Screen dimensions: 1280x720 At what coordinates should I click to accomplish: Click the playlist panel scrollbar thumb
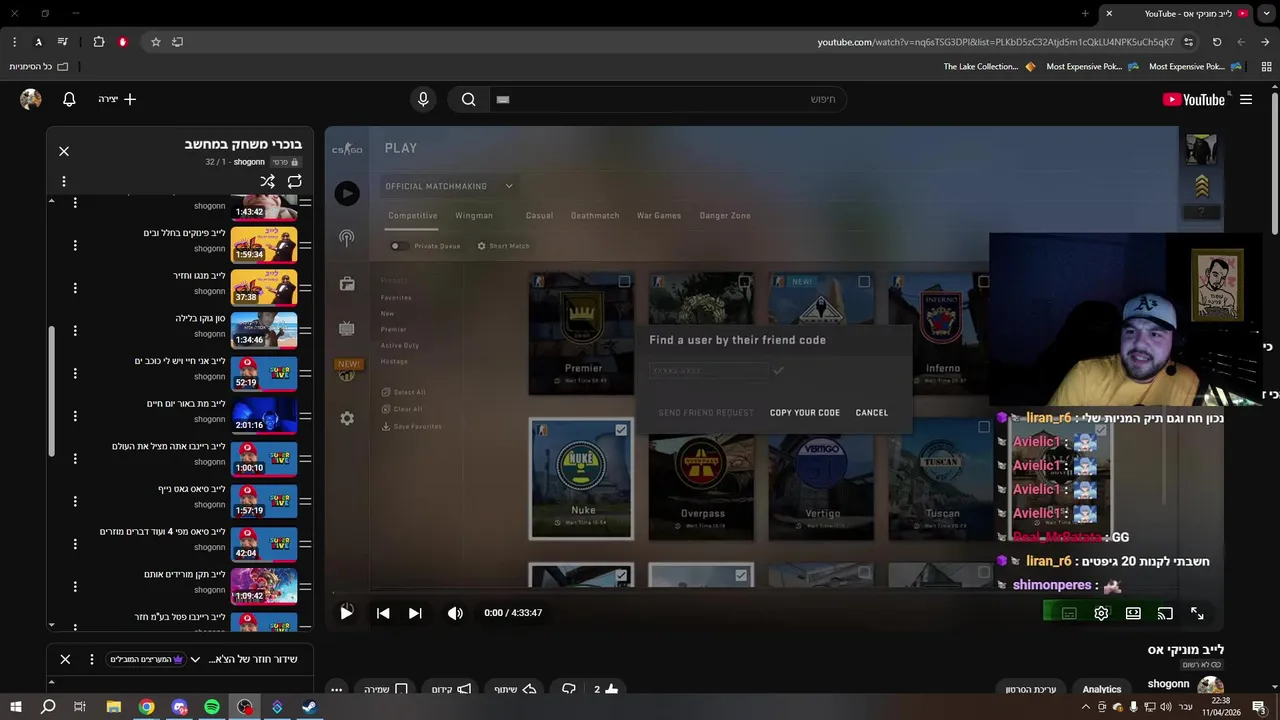pos(52,390)
